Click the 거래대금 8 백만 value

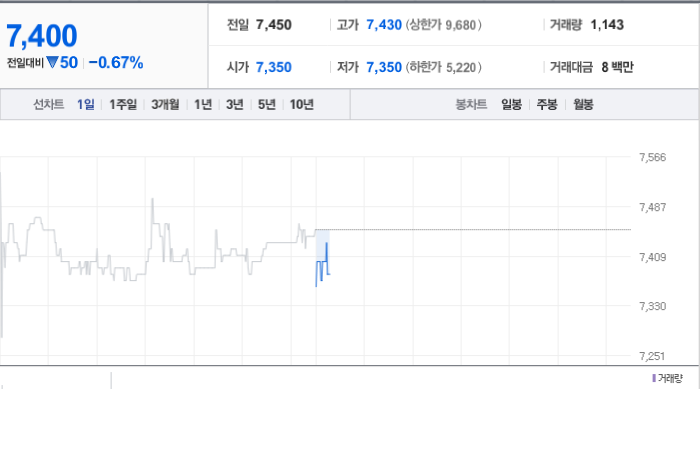coord(617,67)
